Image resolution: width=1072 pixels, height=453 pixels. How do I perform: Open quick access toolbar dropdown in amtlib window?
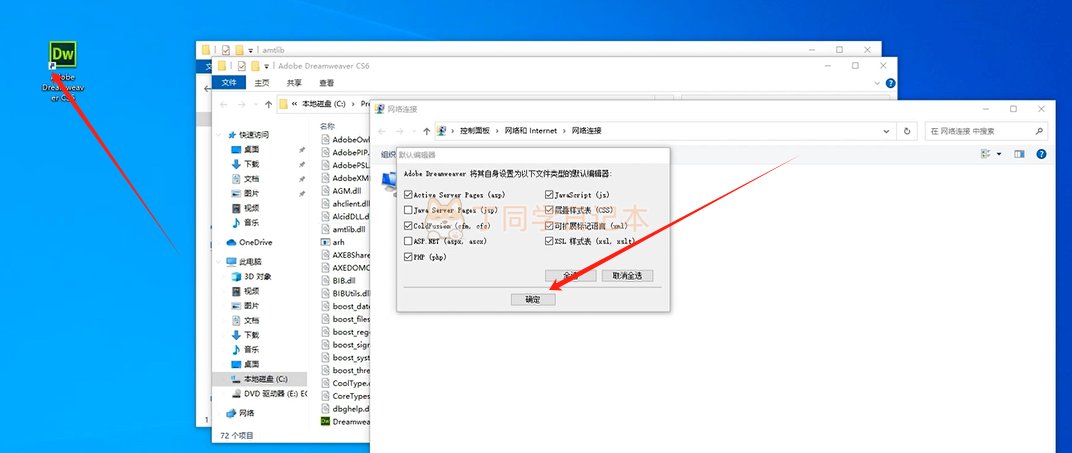(250, 50)
